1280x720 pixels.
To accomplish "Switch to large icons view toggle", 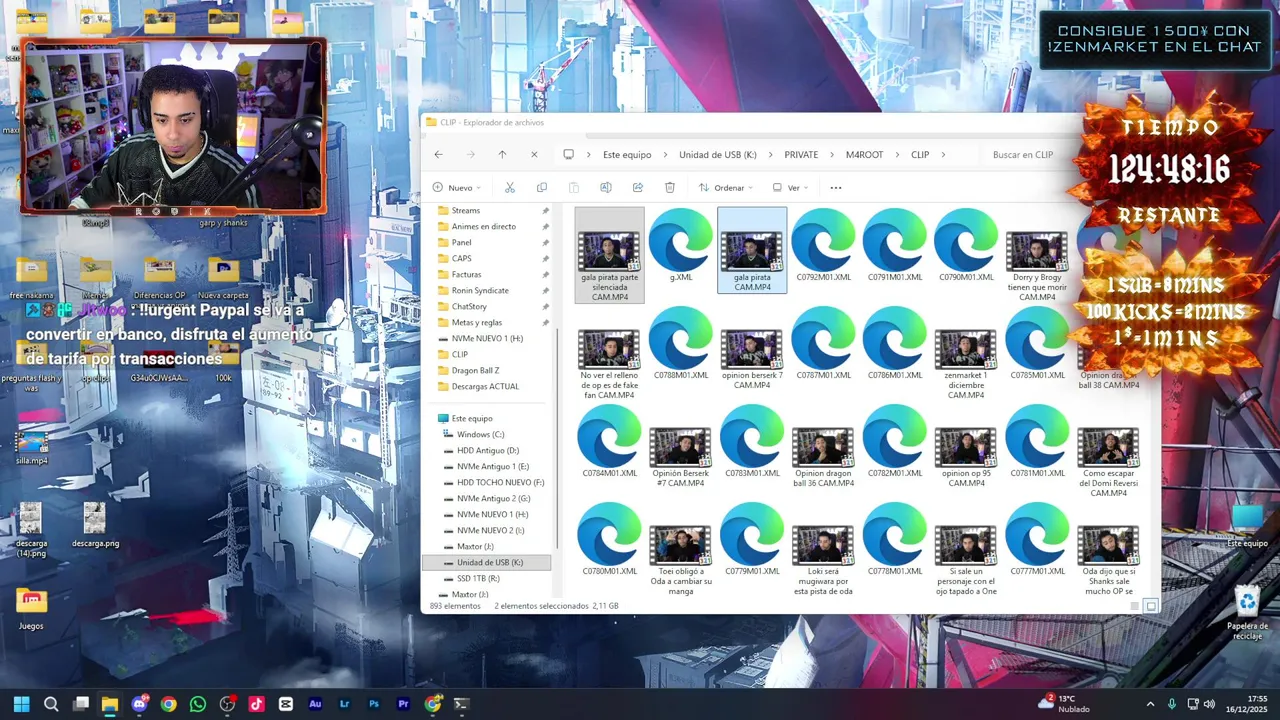I will [x=1151, y=606].
